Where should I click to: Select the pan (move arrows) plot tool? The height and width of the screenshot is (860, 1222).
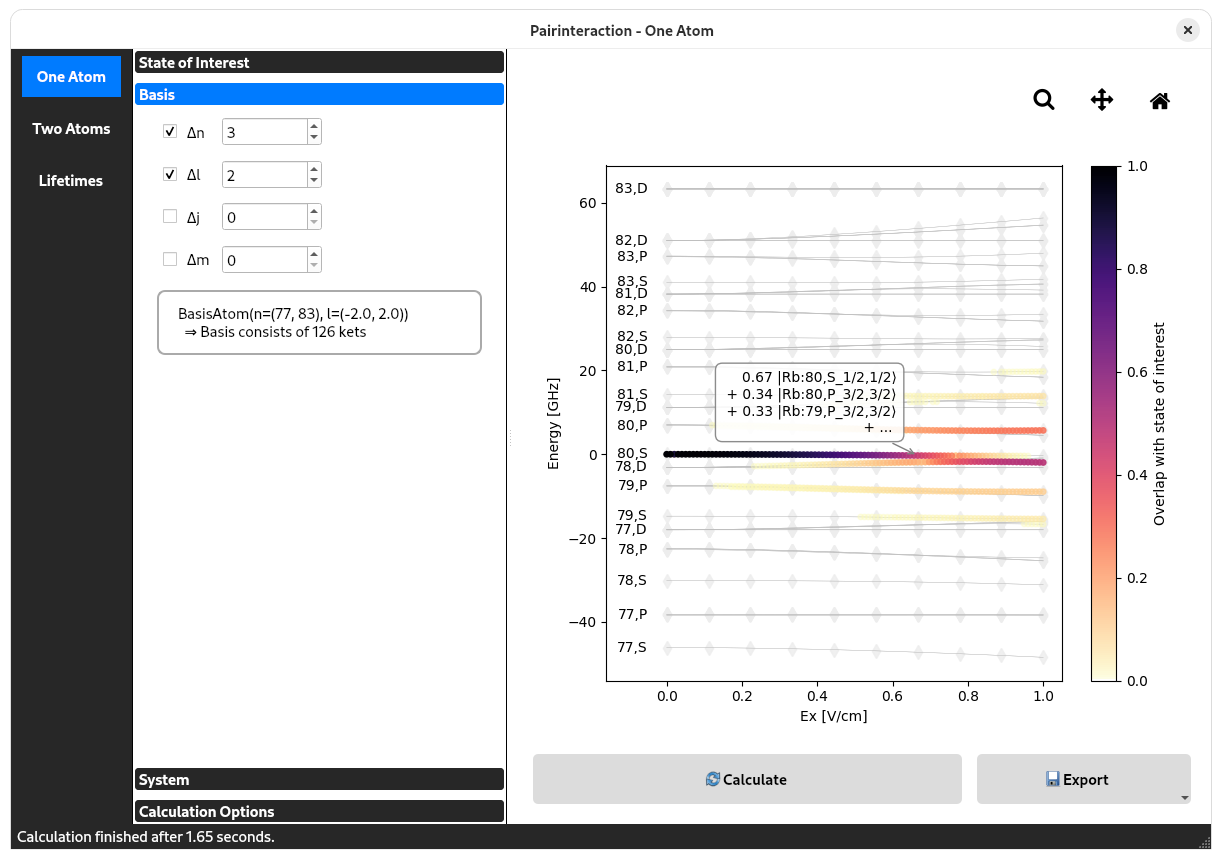[1101, 100]
